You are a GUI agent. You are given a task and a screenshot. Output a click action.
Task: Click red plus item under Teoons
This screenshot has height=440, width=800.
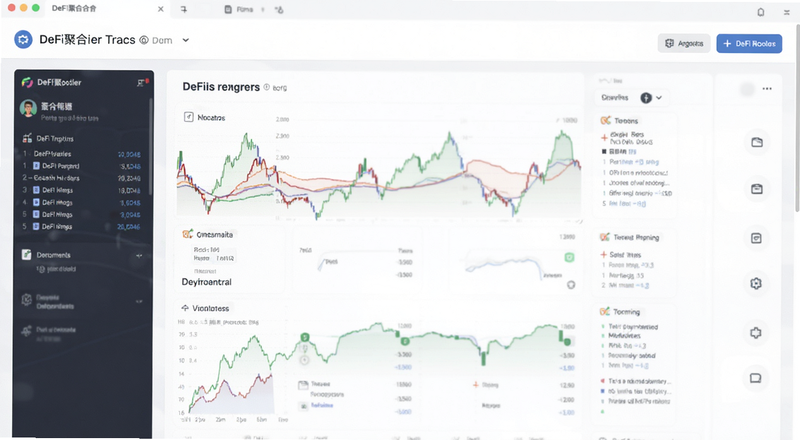tap(604, 137)
